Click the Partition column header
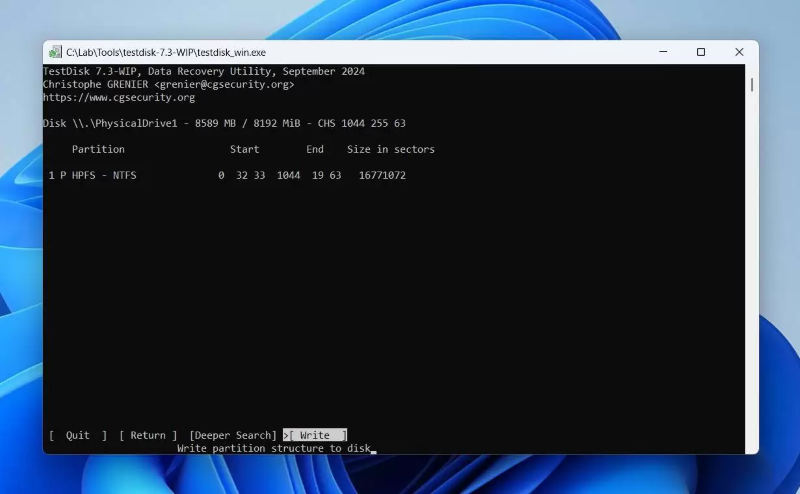This screenshot has width=800, height=494. coord(98,150)
